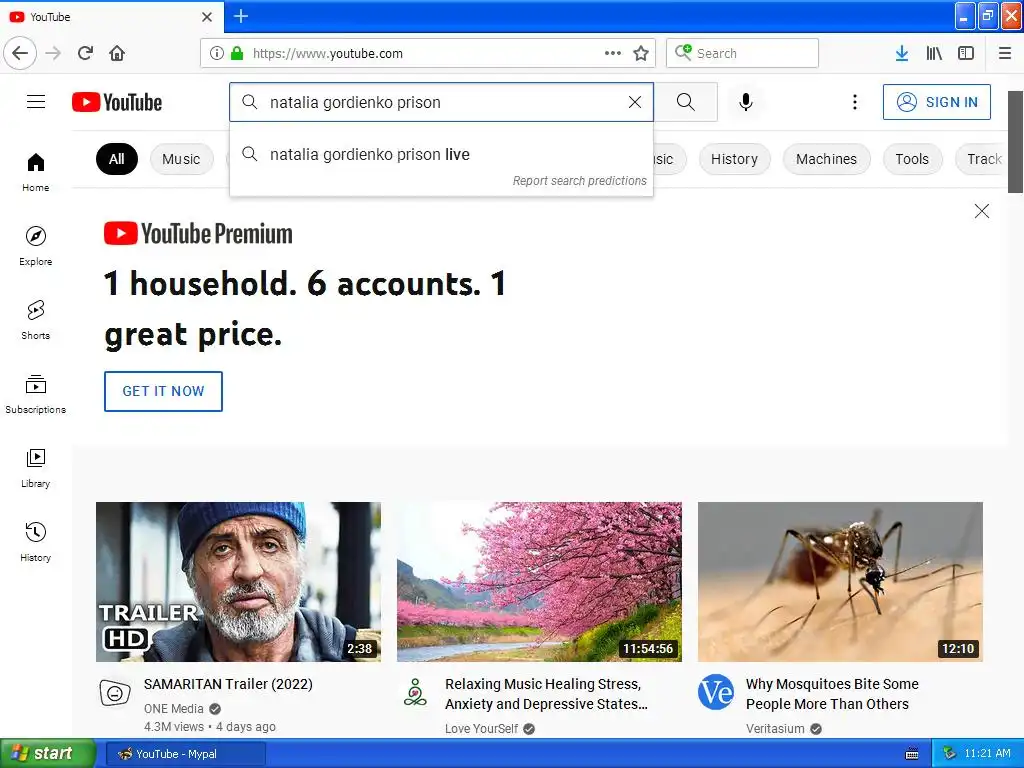Open the Love YourSelf channel name
This screenshot has width=1024, height=768.
(x=481, y=729)
